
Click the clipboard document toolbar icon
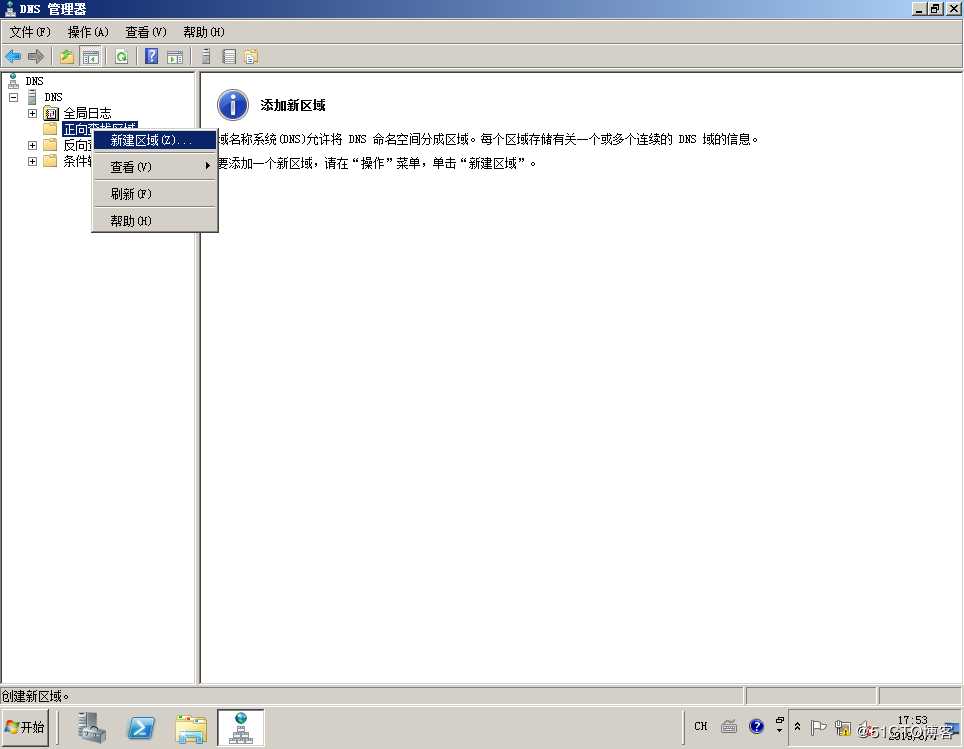click(x=251, y=57)
